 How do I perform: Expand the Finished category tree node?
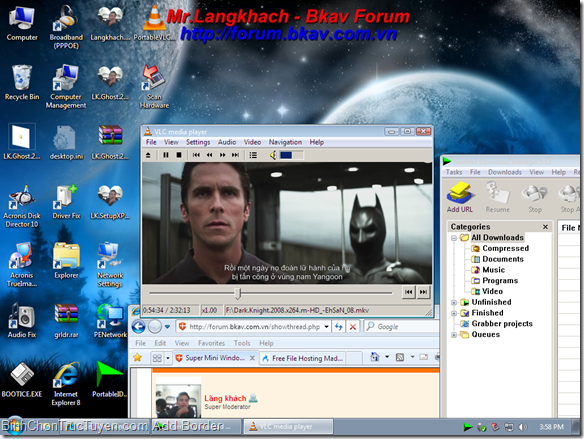[x=454, y=313]
